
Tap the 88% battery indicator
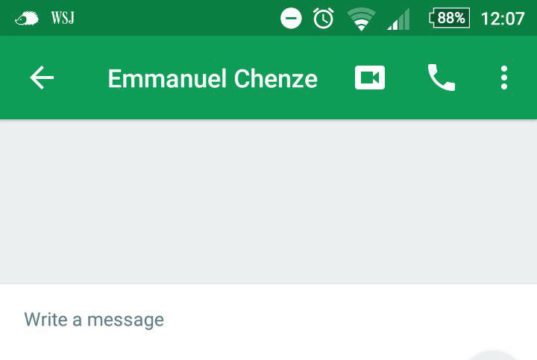(x=449, y=18)
